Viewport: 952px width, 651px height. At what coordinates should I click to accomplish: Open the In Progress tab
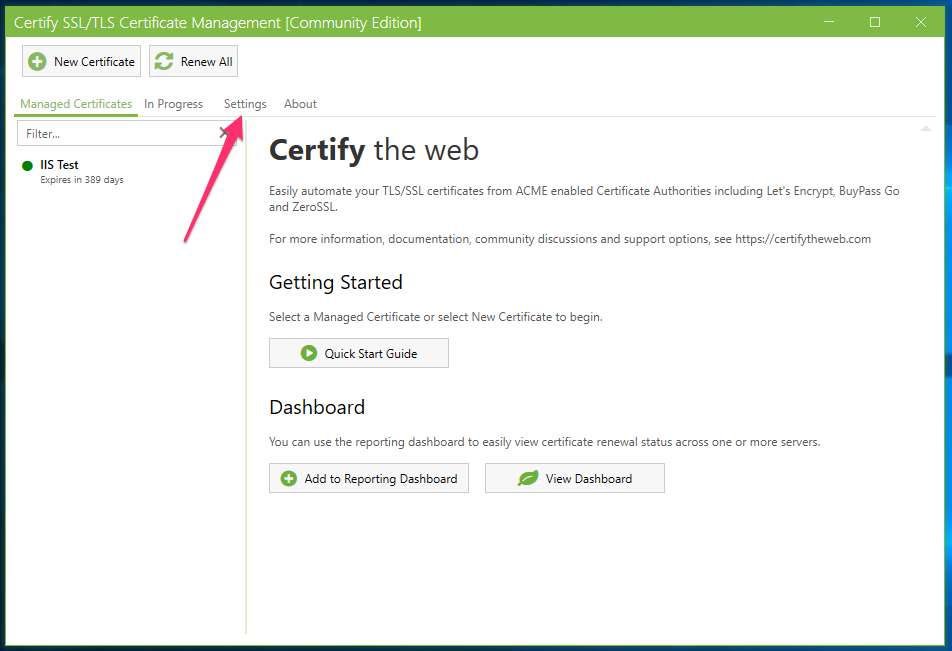tap(174, 104)
